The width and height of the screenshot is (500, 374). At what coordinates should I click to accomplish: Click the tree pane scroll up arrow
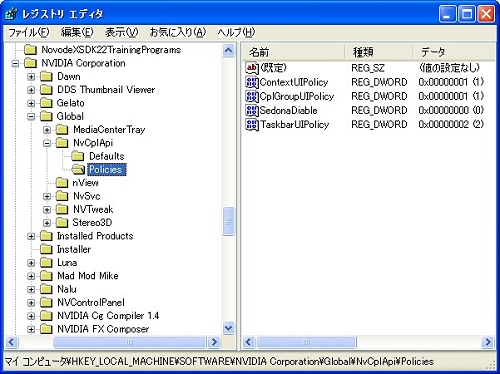click(228, 50)
